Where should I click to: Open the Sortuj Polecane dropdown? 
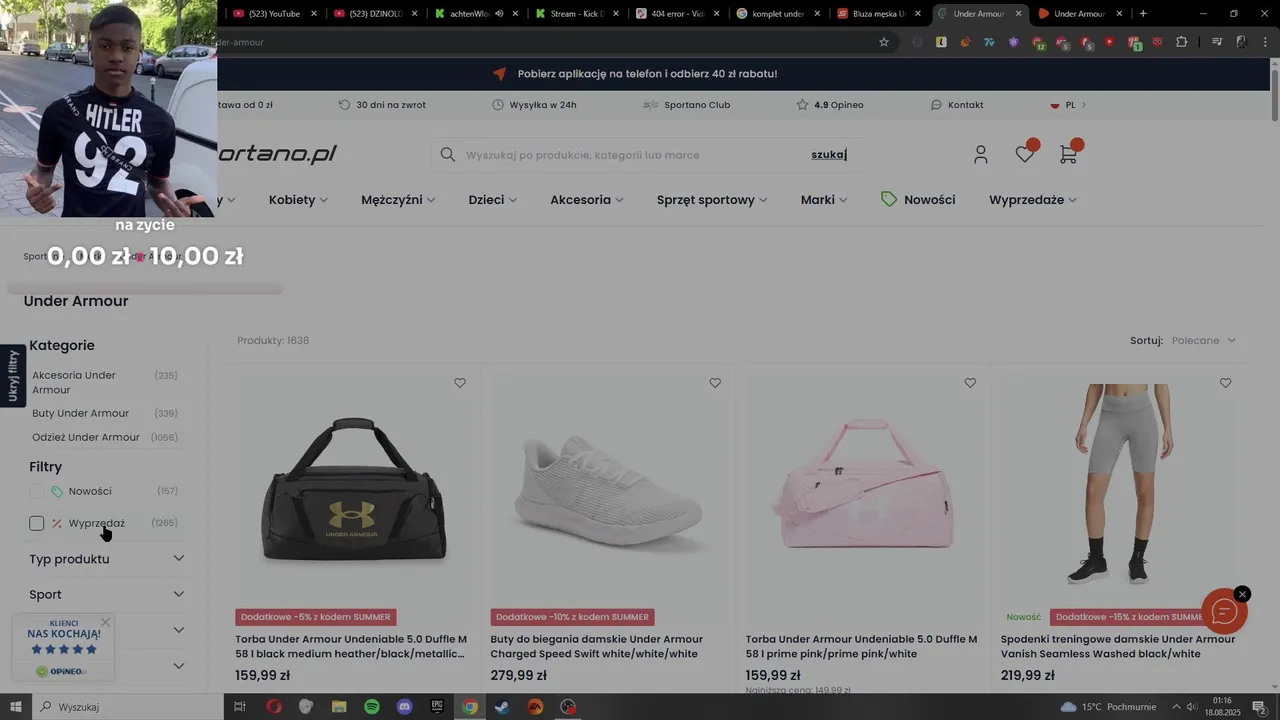click(x=1204, y=340)
